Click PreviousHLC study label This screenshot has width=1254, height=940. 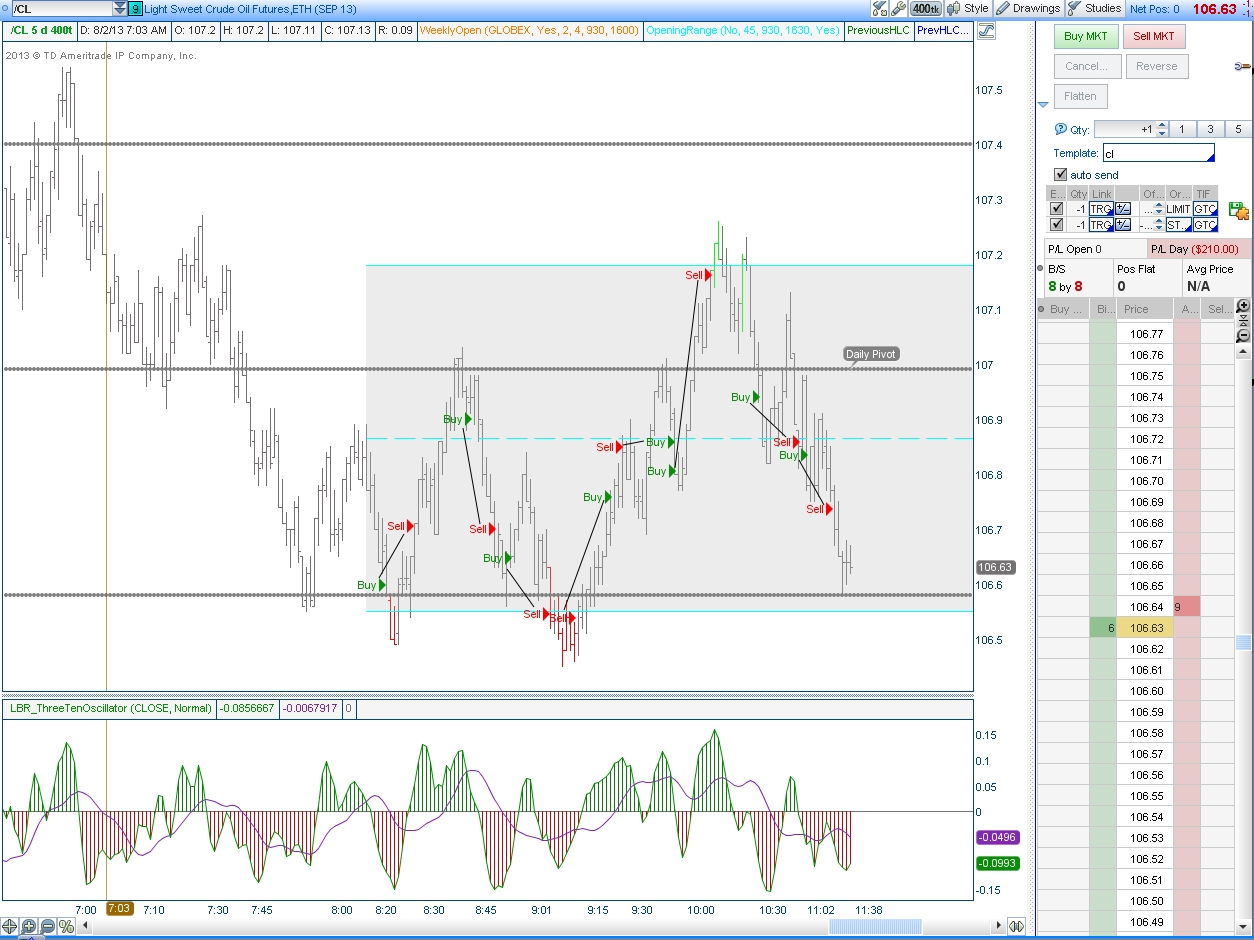[878, 30]
